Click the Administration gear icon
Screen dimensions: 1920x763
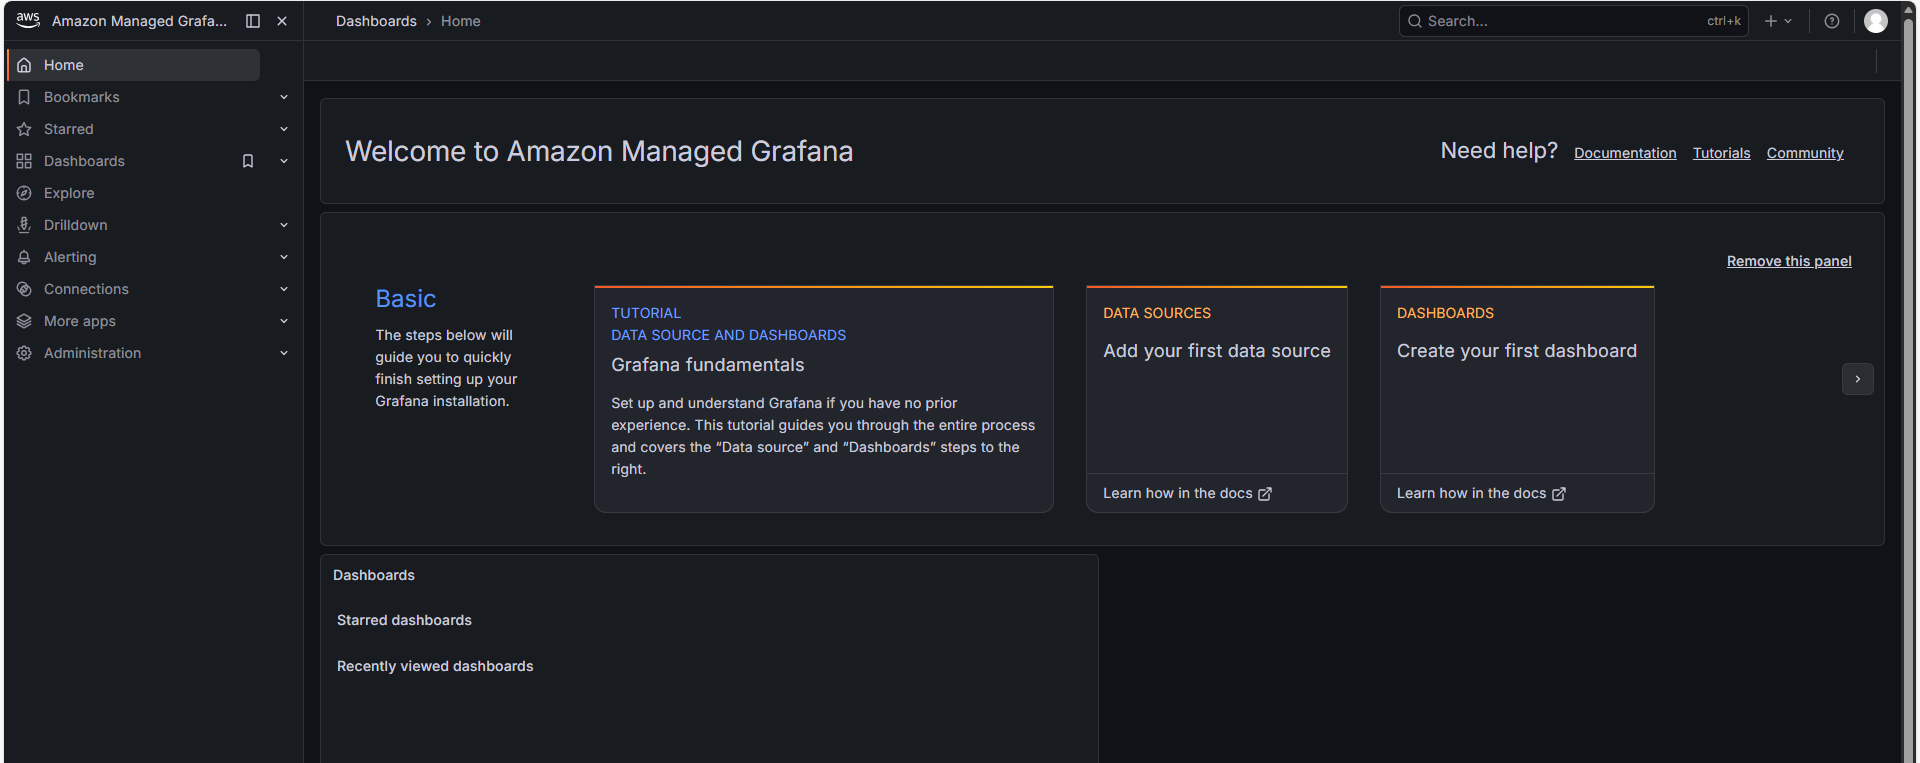point(24,353)
